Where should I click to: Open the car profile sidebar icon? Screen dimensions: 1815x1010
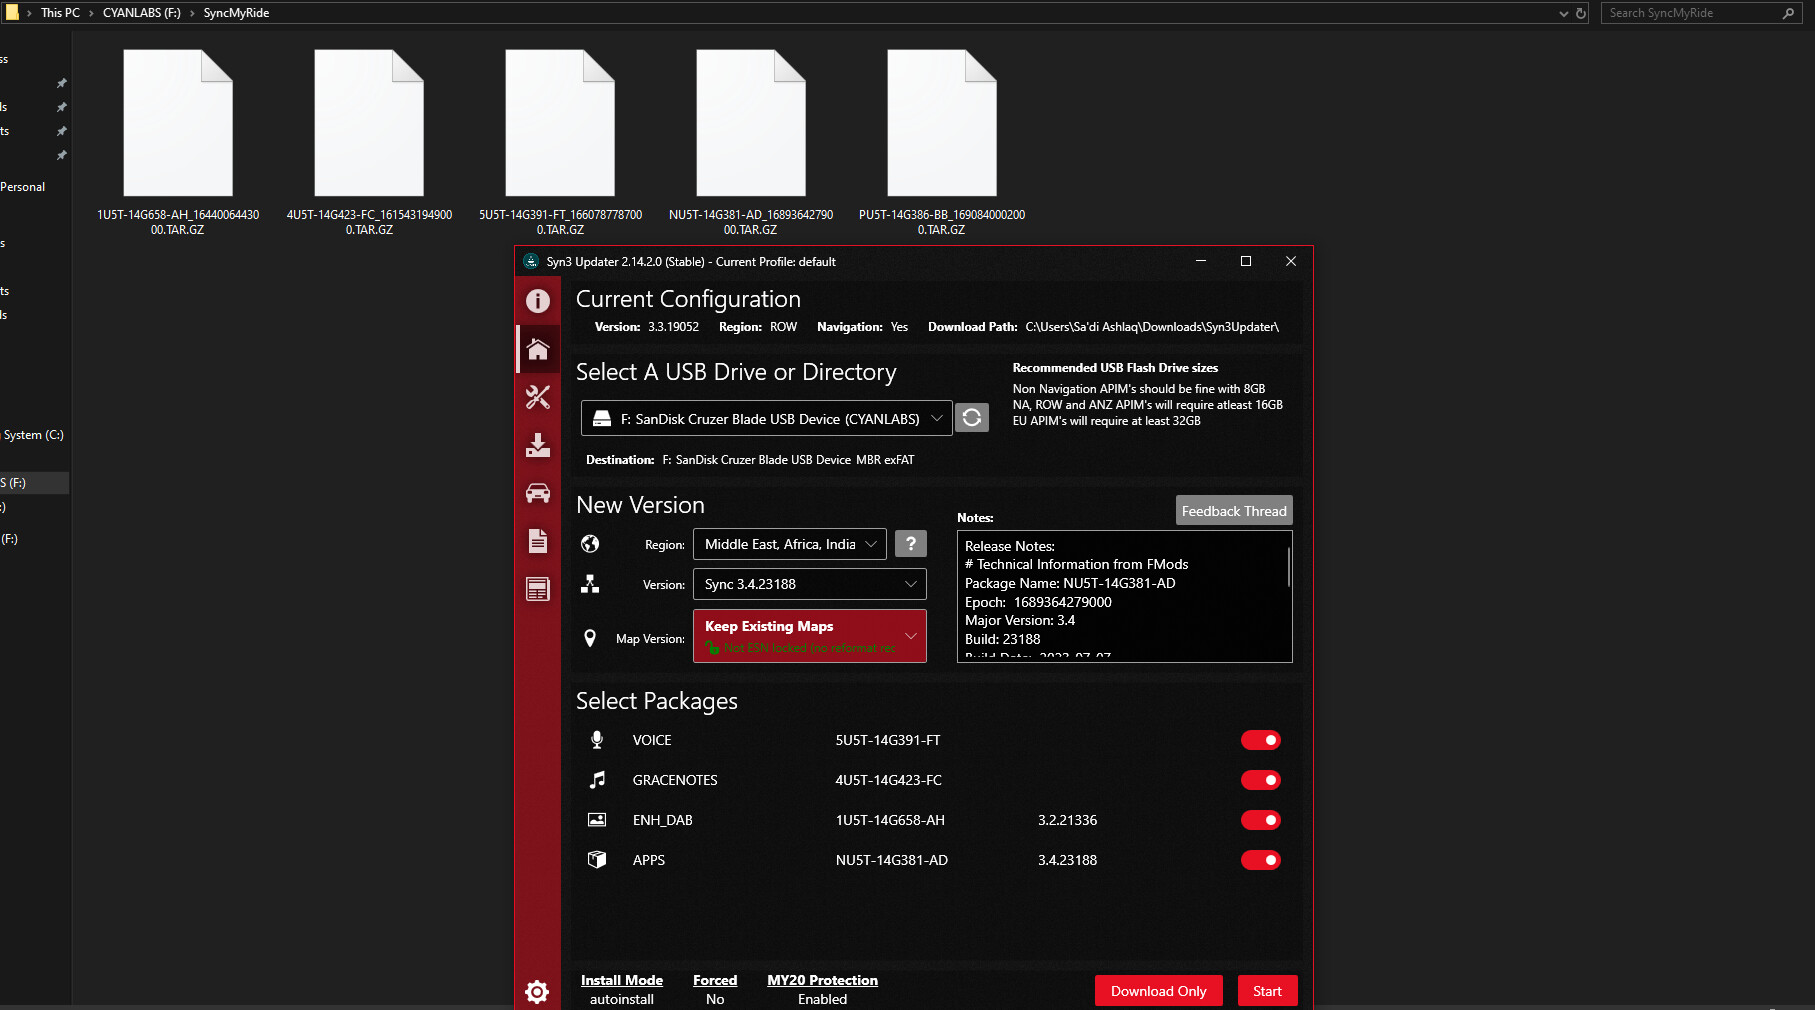538,493
